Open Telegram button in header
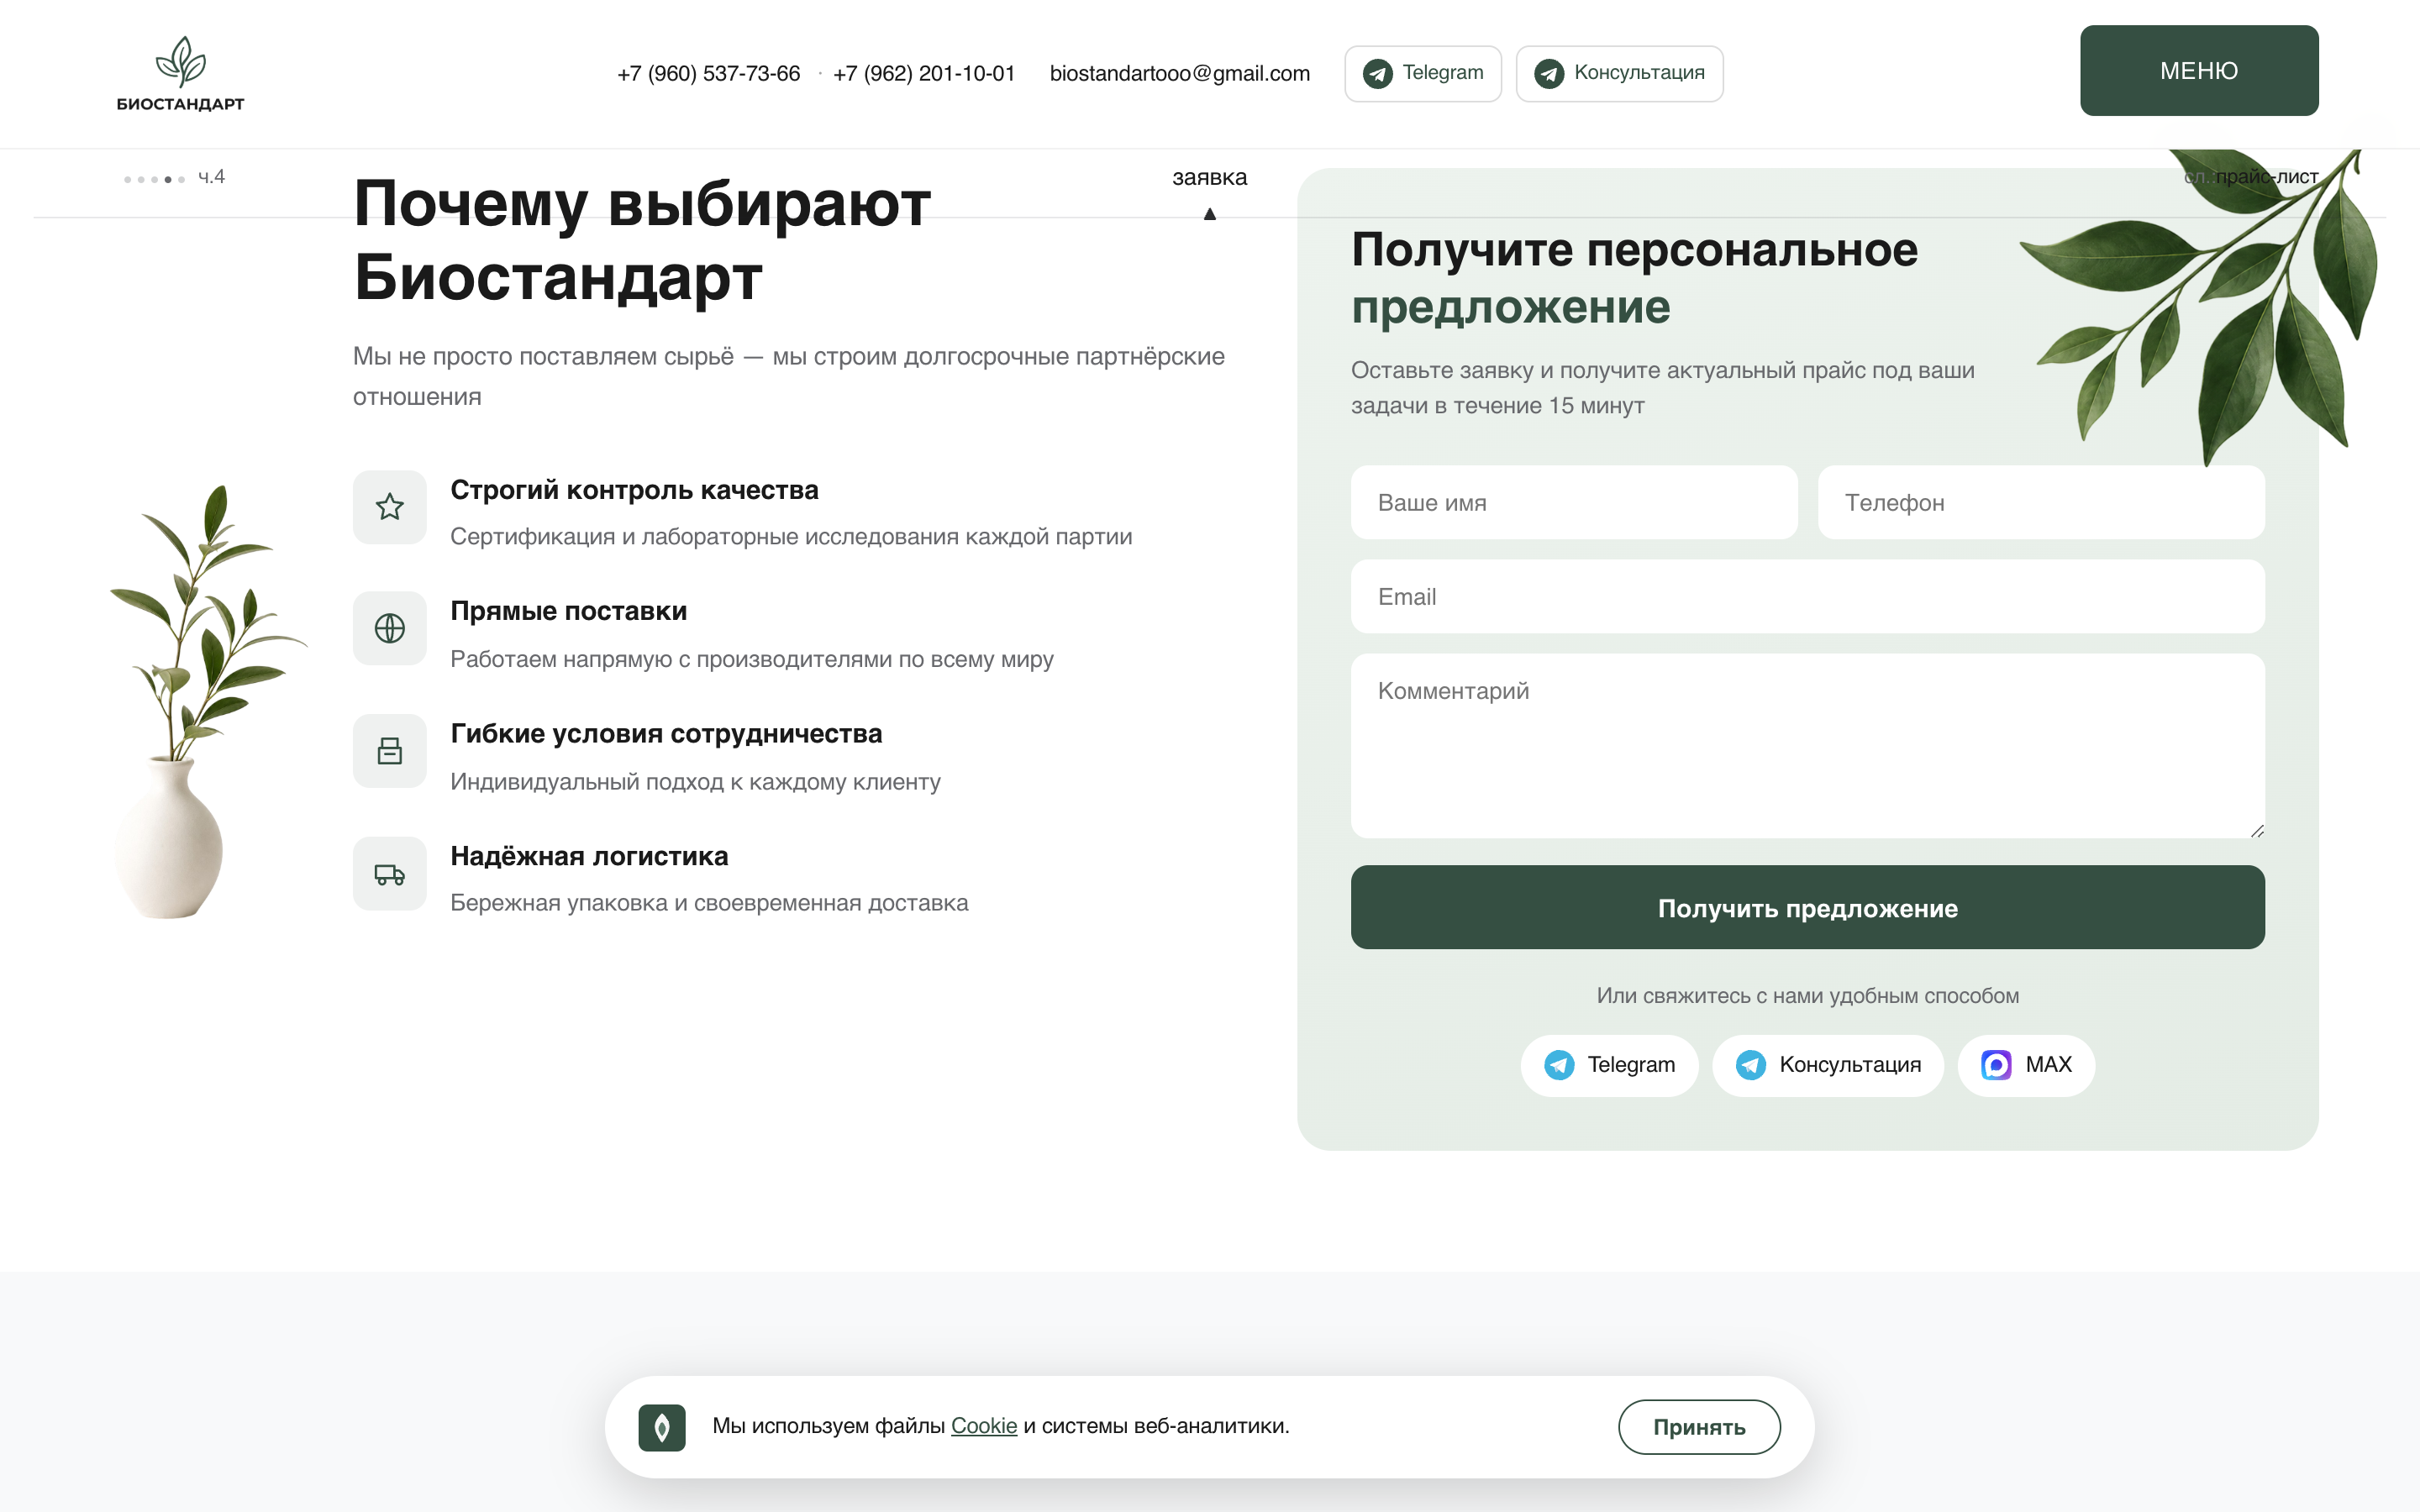Image resolution: width=2420 pixels, height=1512 pixels. [1422, 74]
